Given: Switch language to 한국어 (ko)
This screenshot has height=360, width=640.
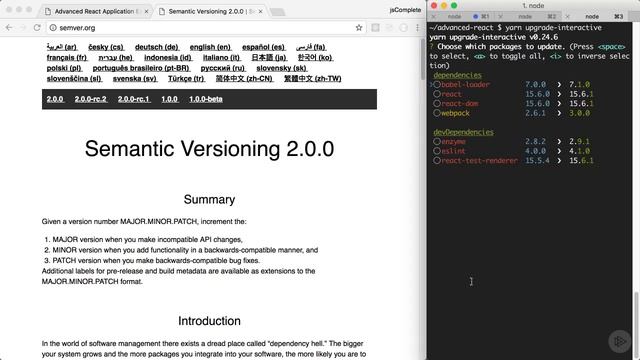Looking at the screenshot, I should (316, 58).
